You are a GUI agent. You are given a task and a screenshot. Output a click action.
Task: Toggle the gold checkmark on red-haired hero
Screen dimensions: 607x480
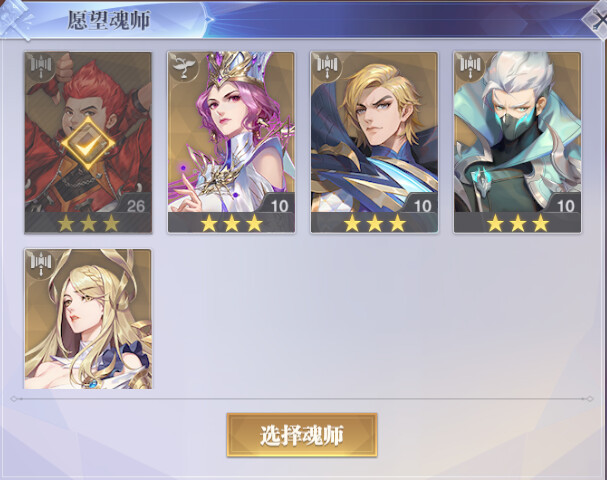point(88,143)
